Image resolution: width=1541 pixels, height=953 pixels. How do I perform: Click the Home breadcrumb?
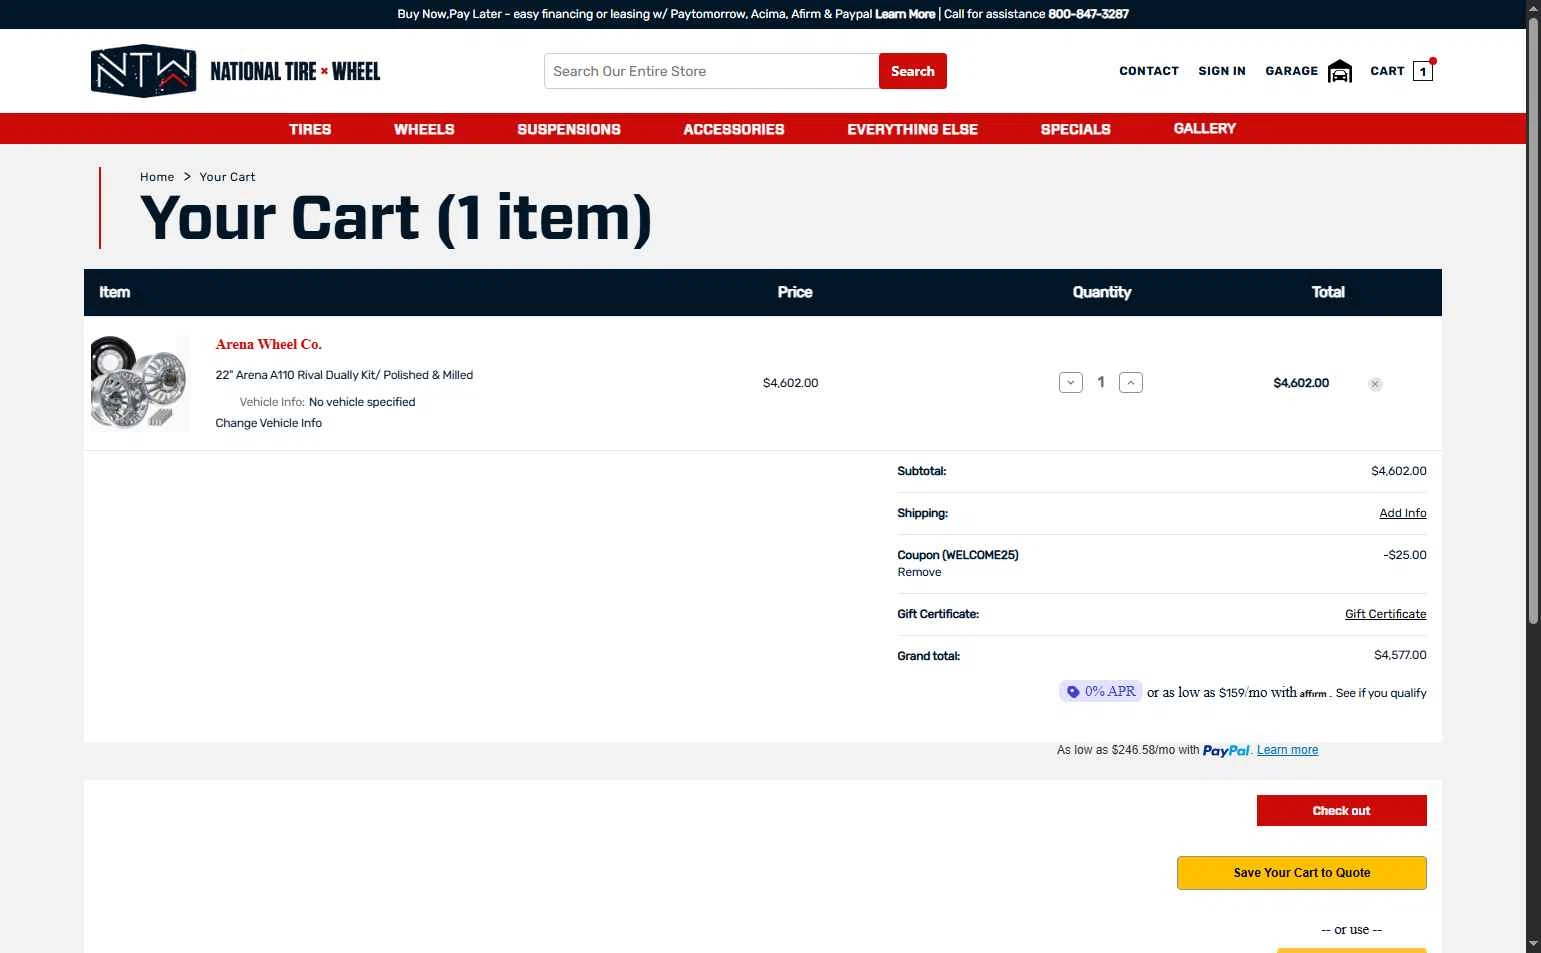click(157, 177)
